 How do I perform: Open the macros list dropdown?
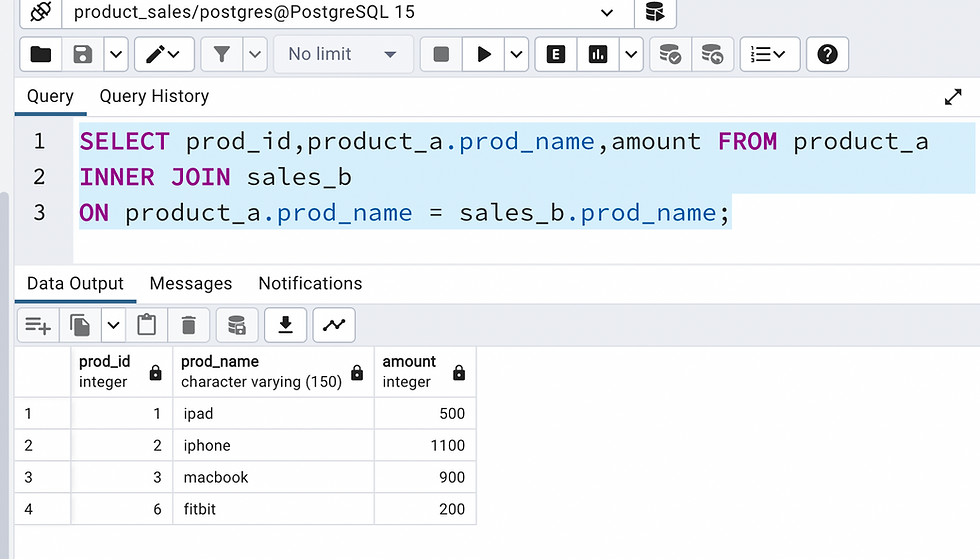coord(769,54)
